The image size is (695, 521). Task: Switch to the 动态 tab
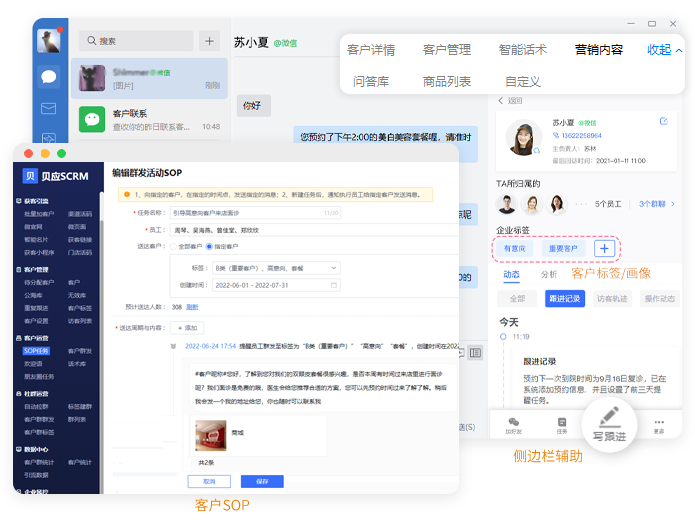pos(511,275)
